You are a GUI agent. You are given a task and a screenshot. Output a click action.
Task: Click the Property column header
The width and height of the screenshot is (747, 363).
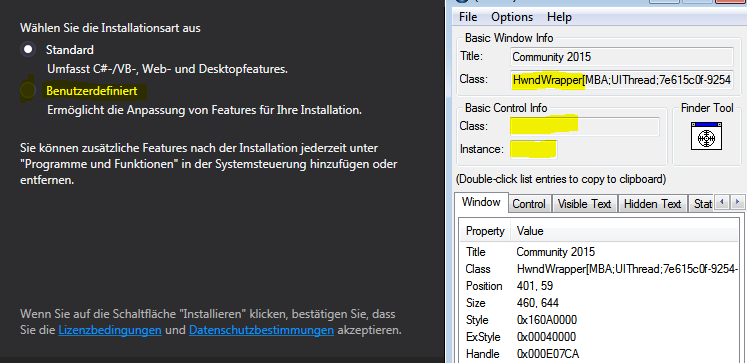(485, 231)
